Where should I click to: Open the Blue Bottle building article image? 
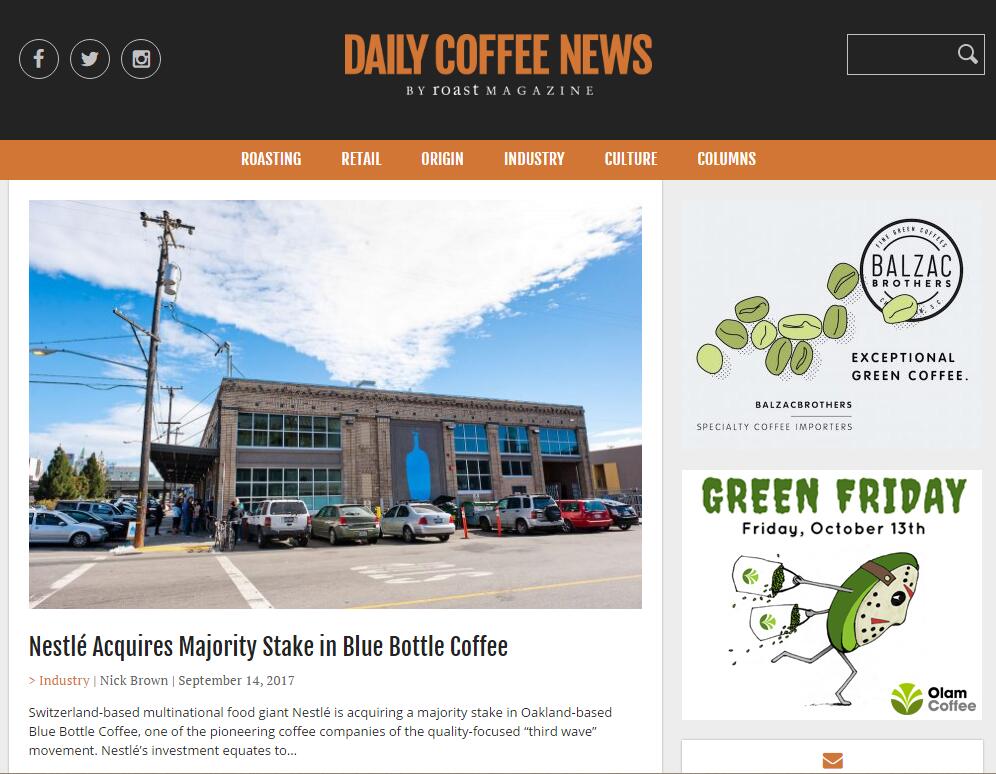coord(335,404)
